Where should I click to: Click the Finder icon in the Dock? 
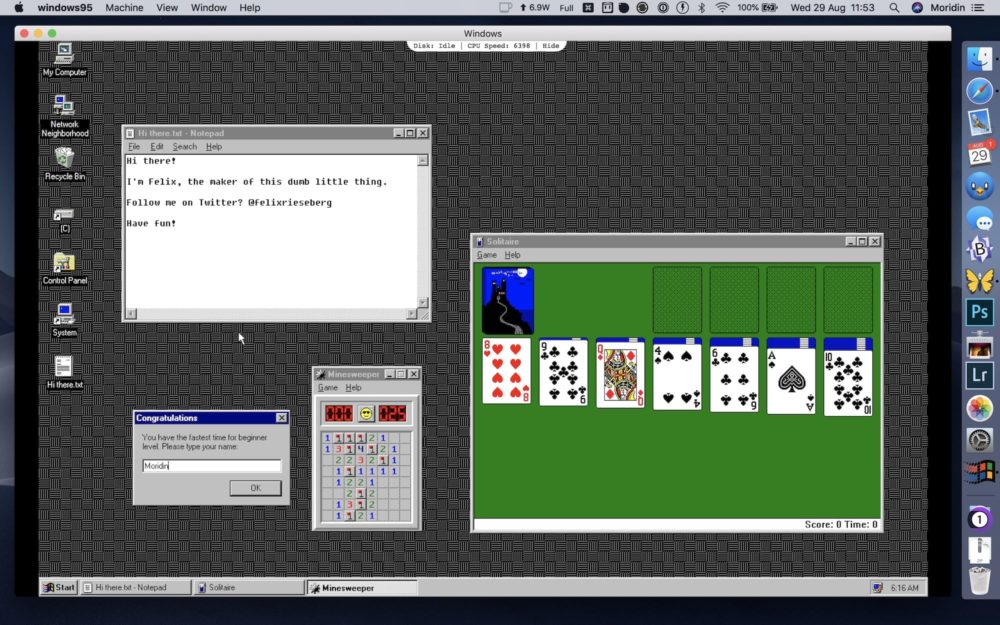[980, 59]
